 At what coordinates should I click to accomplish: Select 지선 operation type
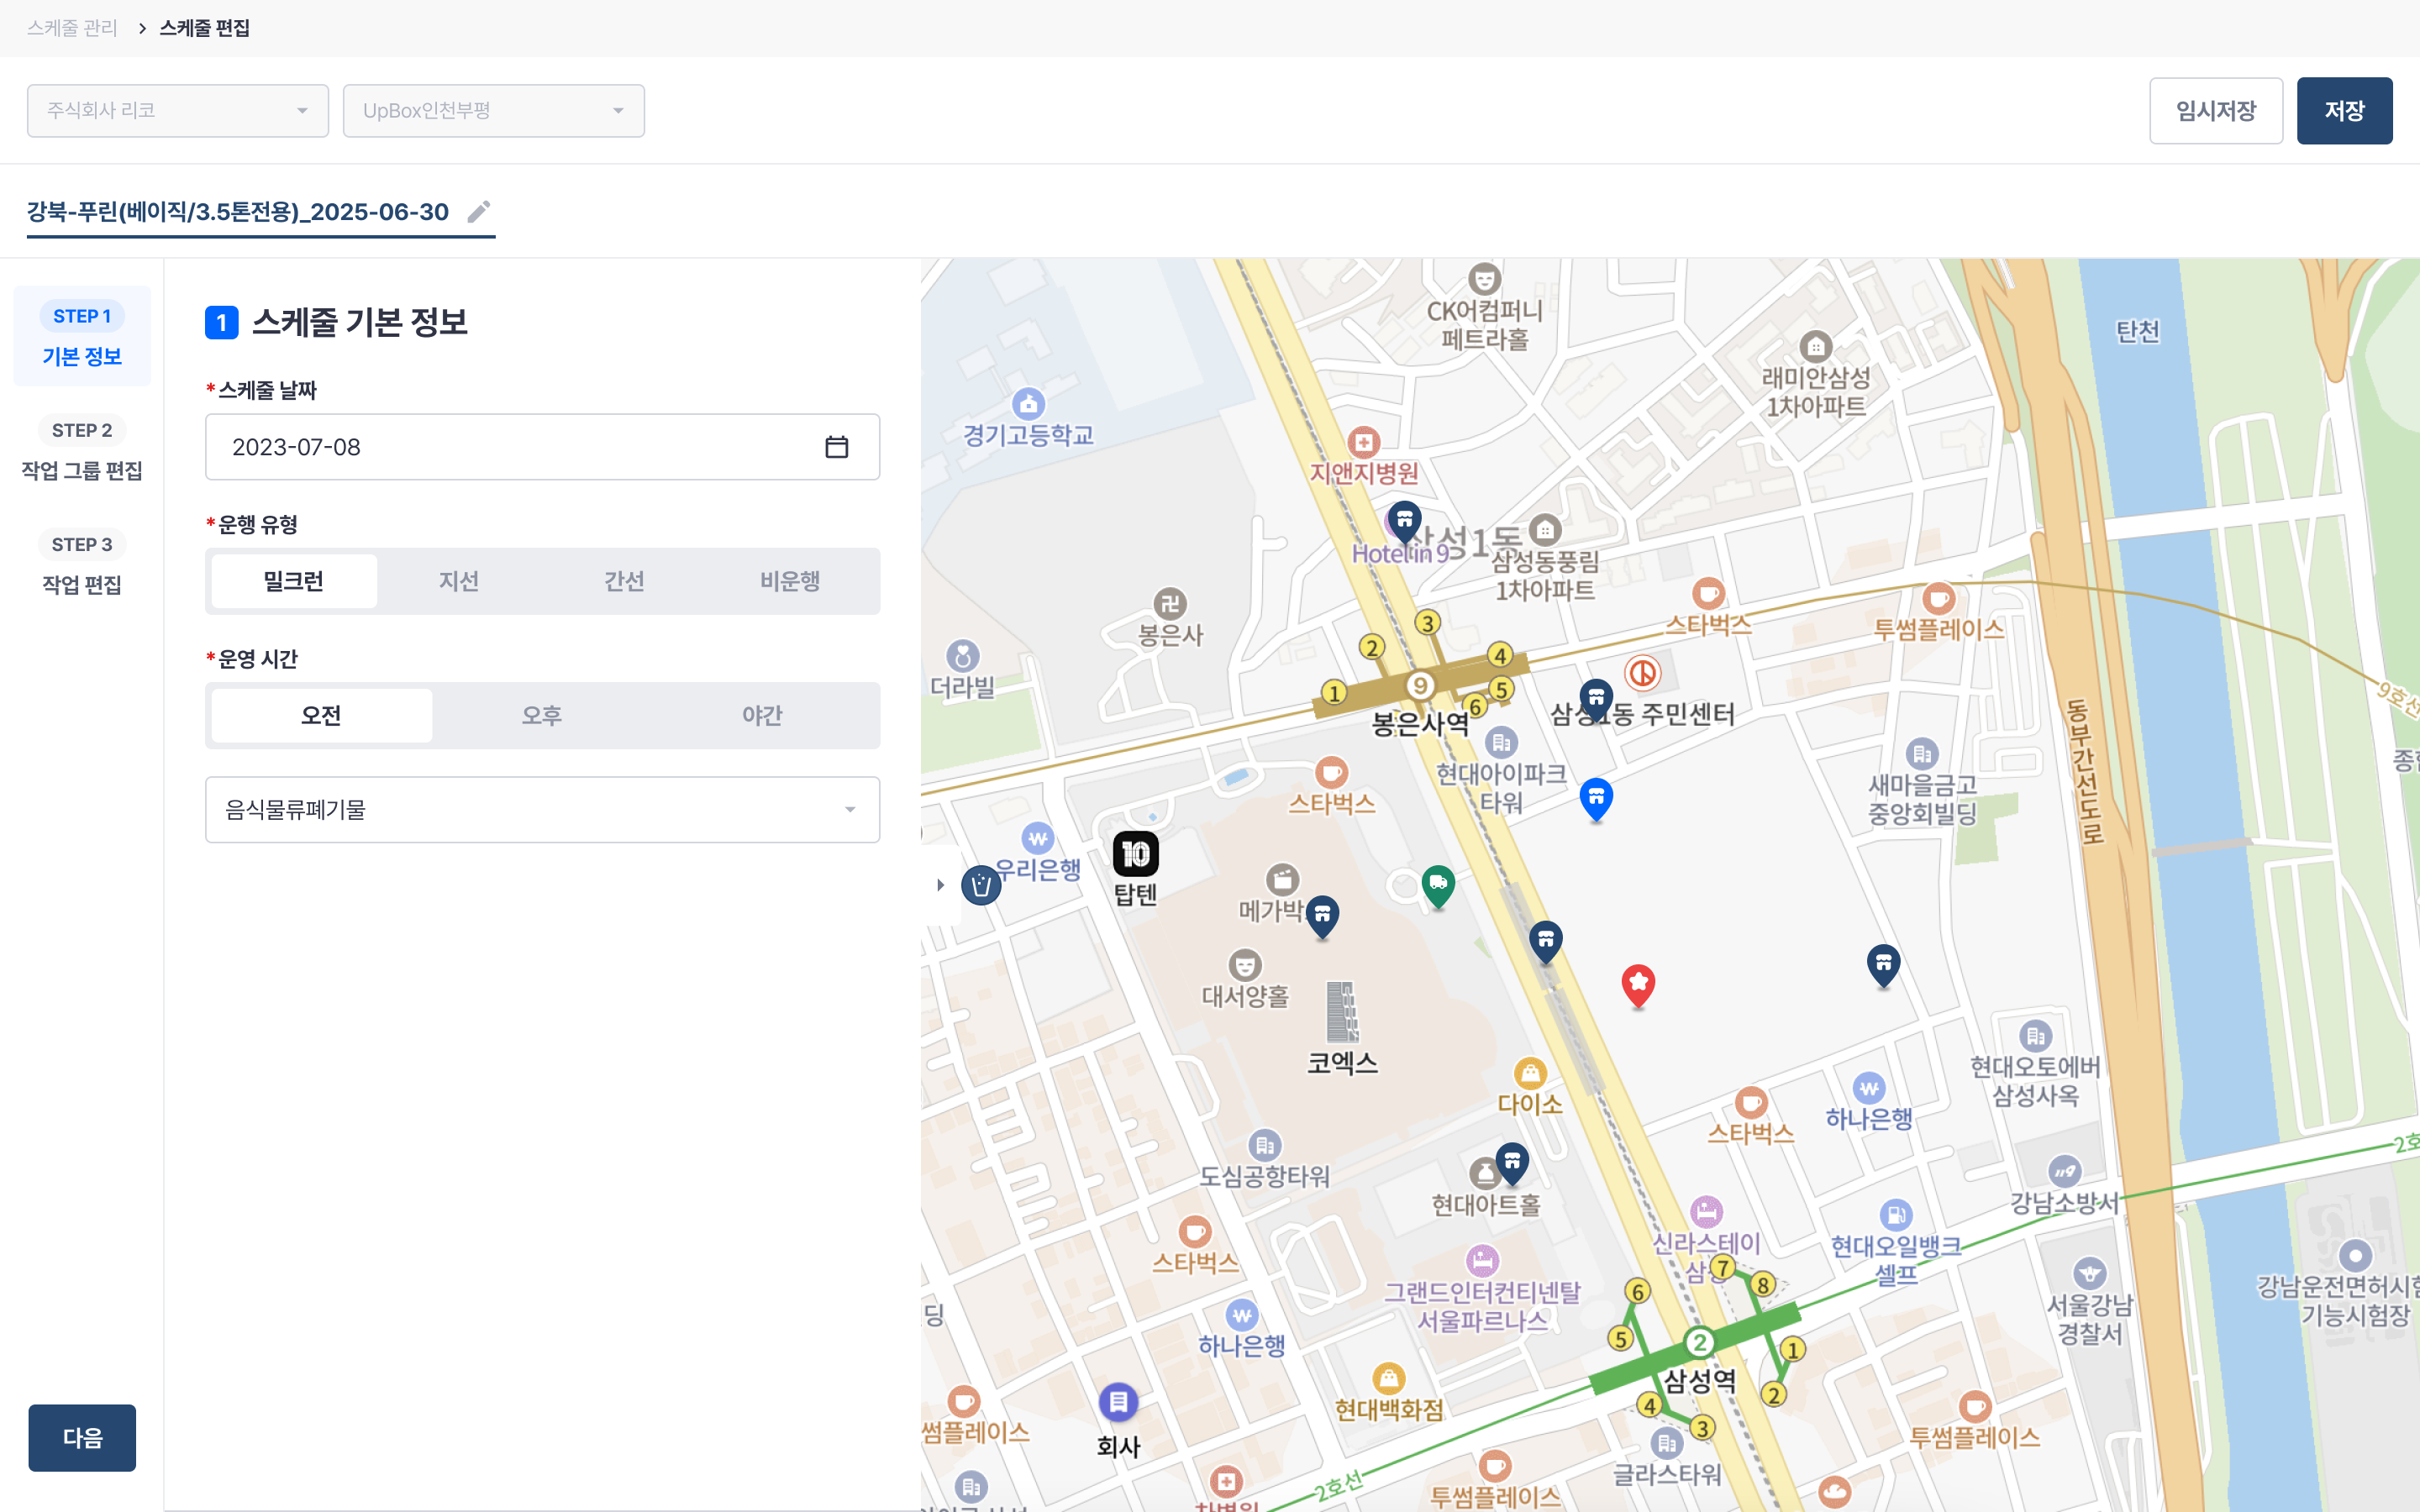coord(459,581)
